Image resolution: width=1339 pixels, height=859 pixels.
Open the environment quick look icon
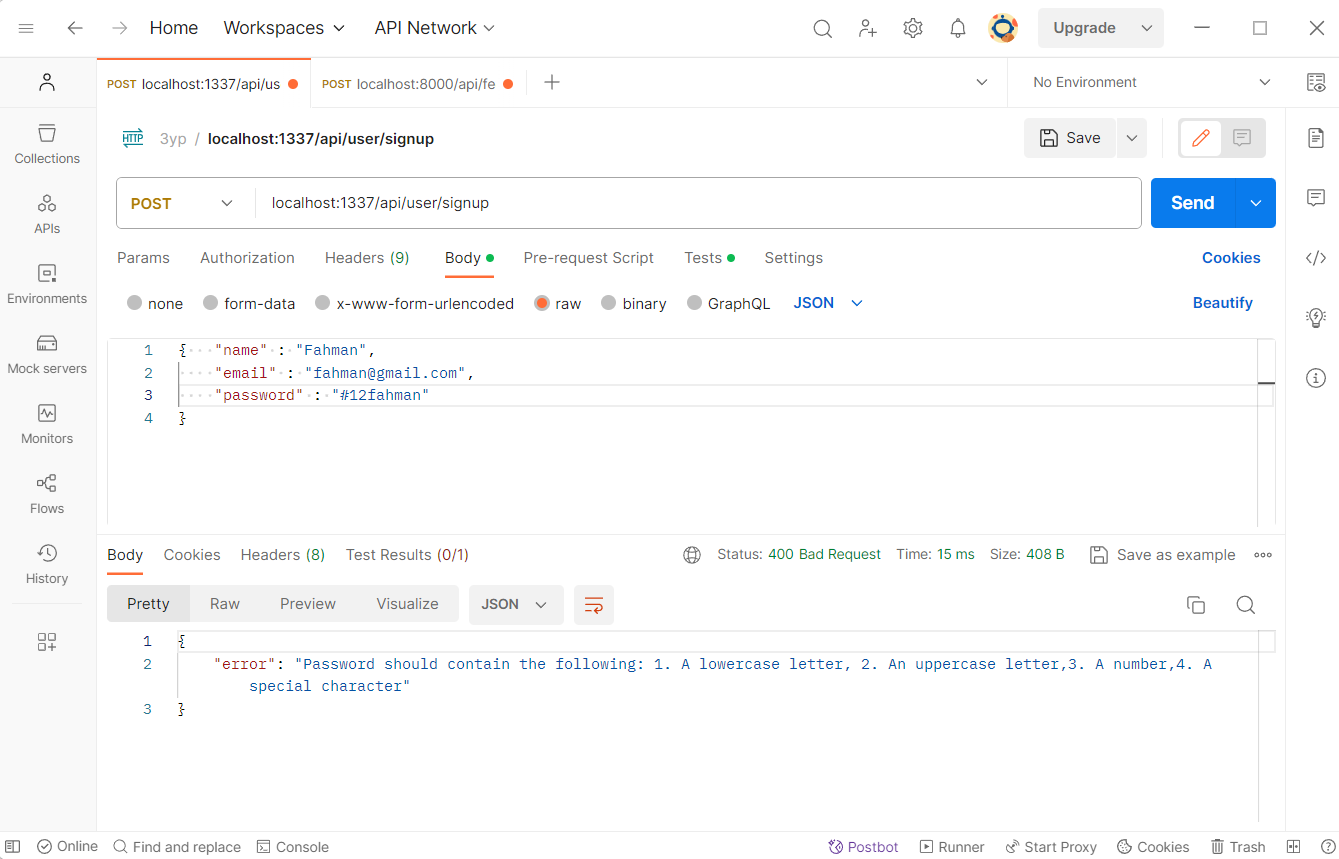click(x=1316, y=82)
